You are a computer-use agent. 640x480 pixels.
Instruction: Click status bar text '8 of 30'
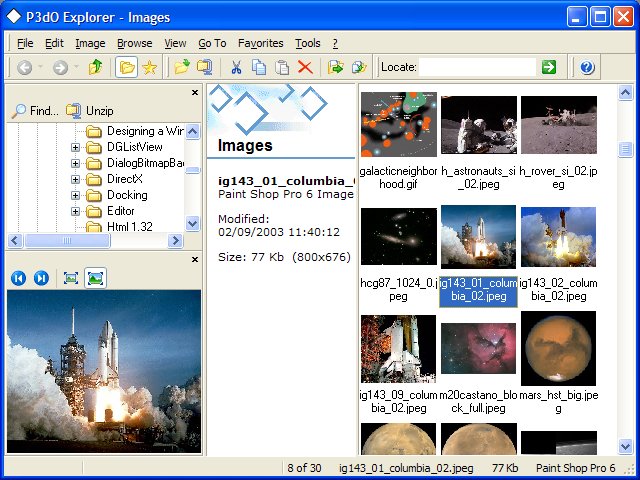point(304,468)
